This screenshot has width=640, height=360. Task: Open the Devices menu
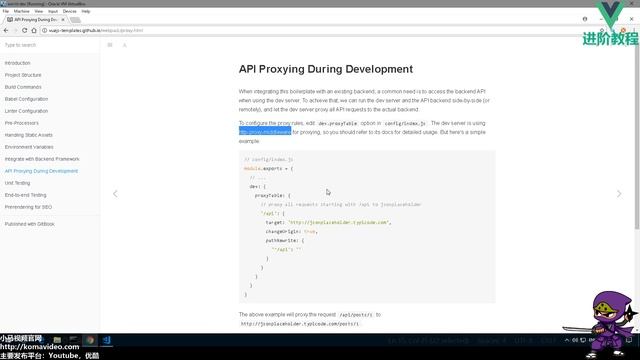coord(69,11)
